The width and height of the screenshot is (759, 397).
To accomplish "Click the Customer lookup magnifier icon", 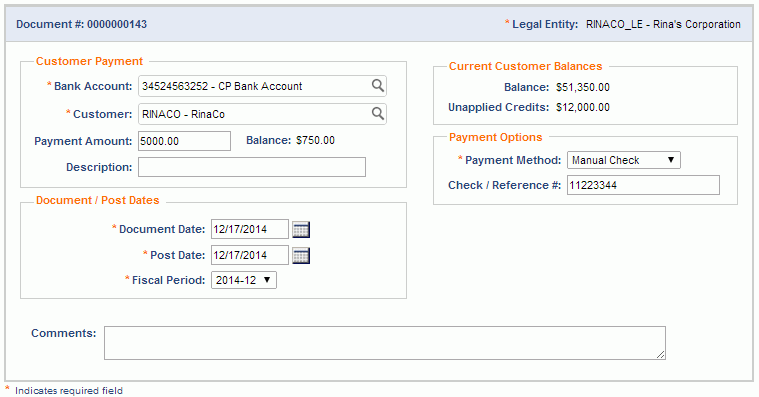I will pos(378,114).
